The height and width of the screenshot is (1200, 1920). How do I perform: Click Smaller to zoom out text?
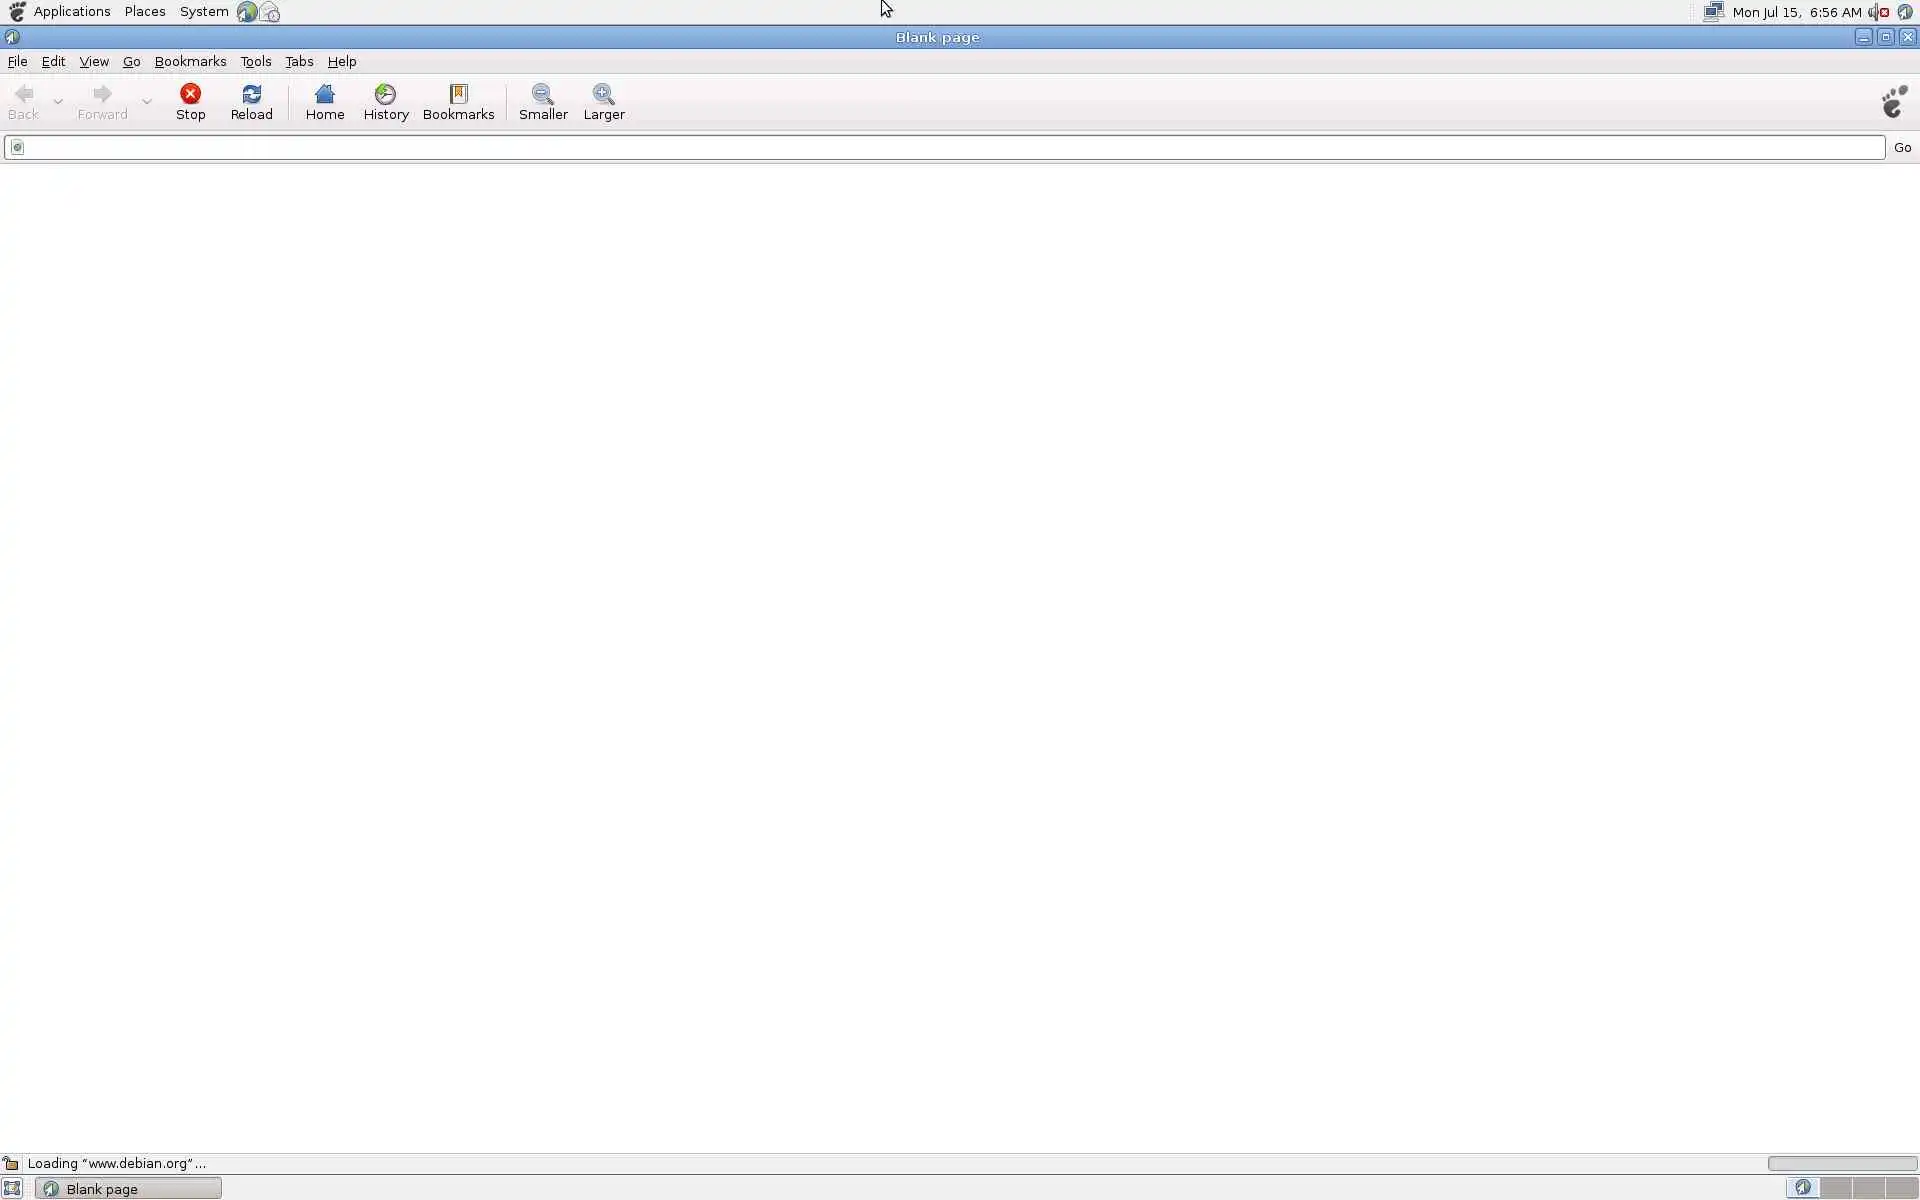coord(543,102)
